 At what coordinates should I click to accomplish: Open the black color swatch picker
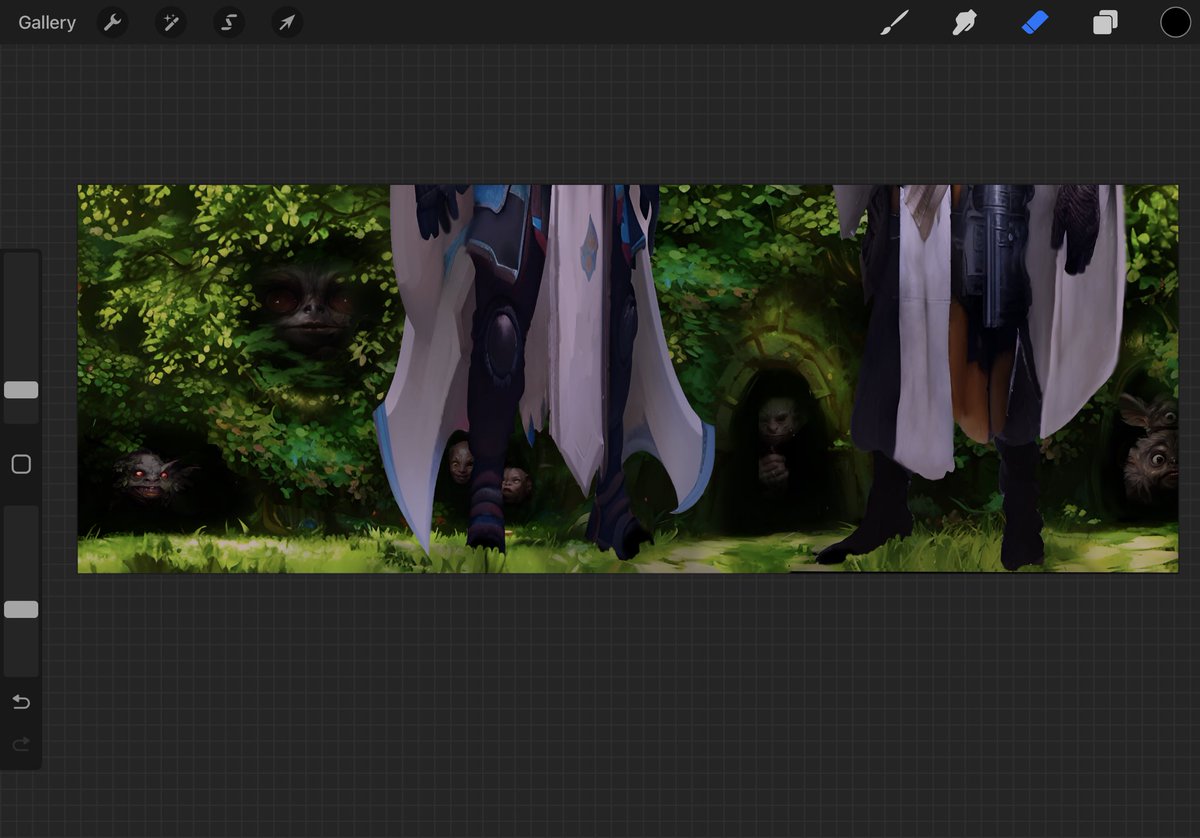tap(1175, 22)
